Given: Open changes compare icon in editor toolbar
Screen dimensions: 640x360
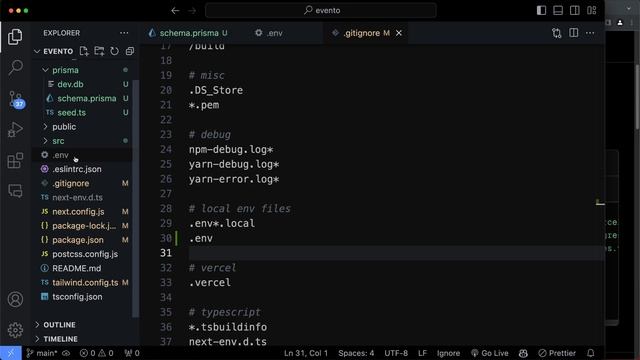Looking at the screenshot, I should 557,33.
